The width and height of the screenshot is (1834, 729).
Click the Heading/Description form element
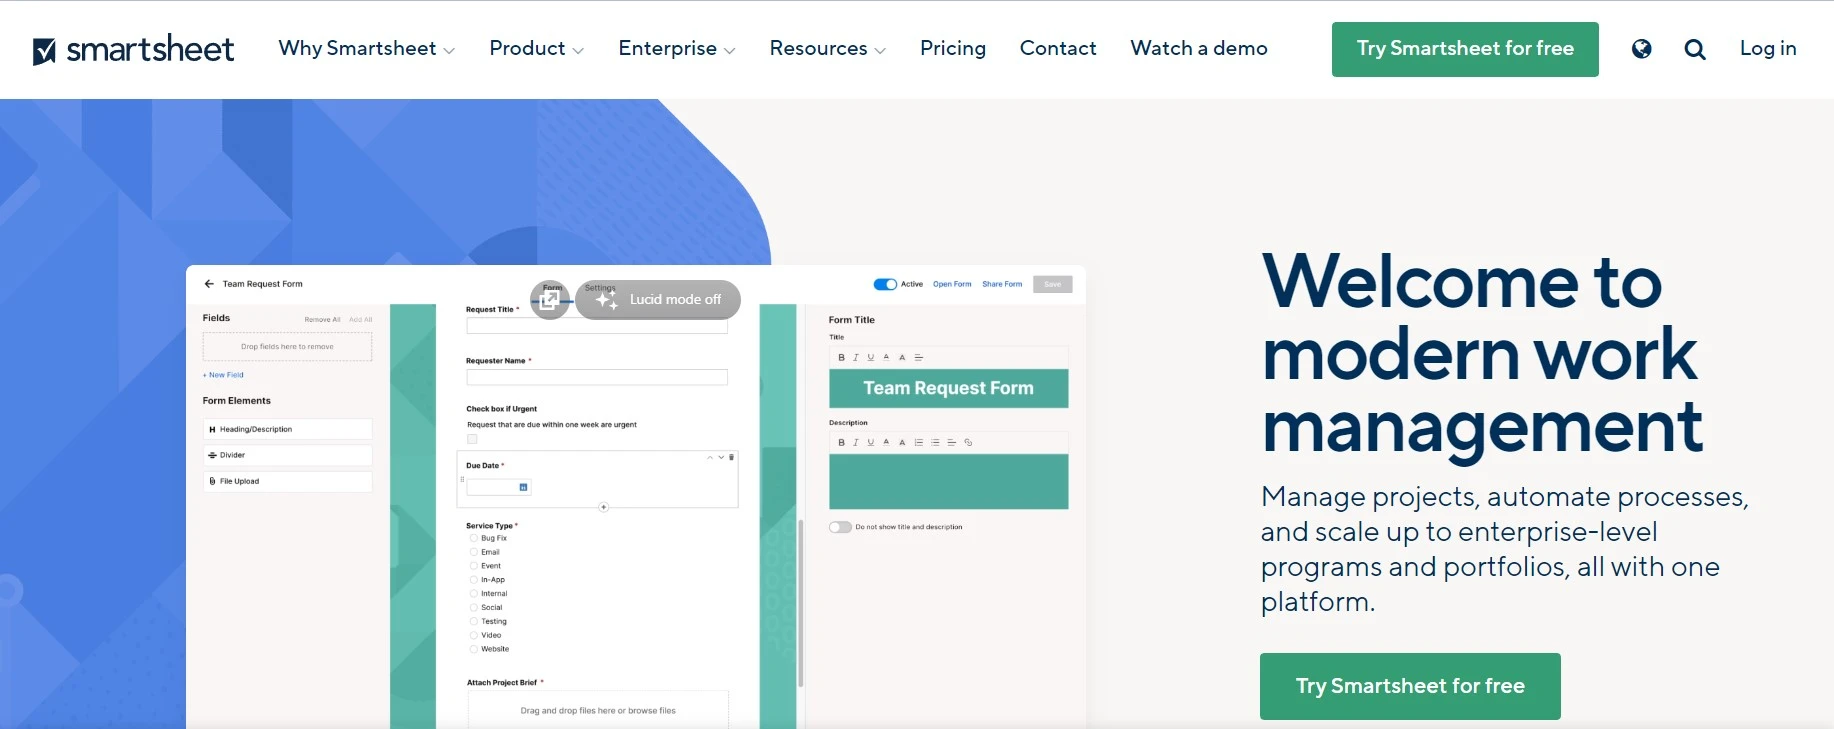click(288, 429)
